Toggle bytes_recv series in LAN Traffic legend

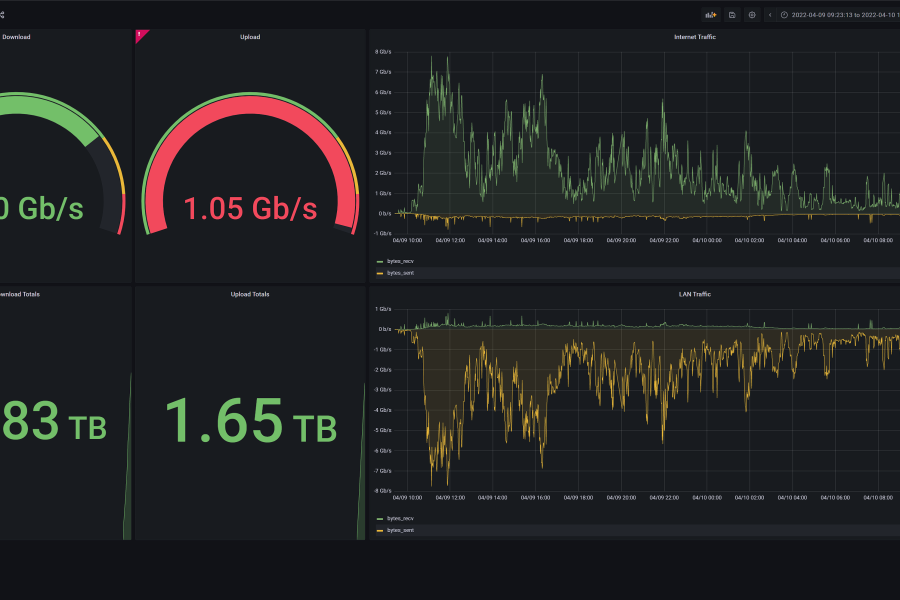pyautogui.click(x=400, y=518)
